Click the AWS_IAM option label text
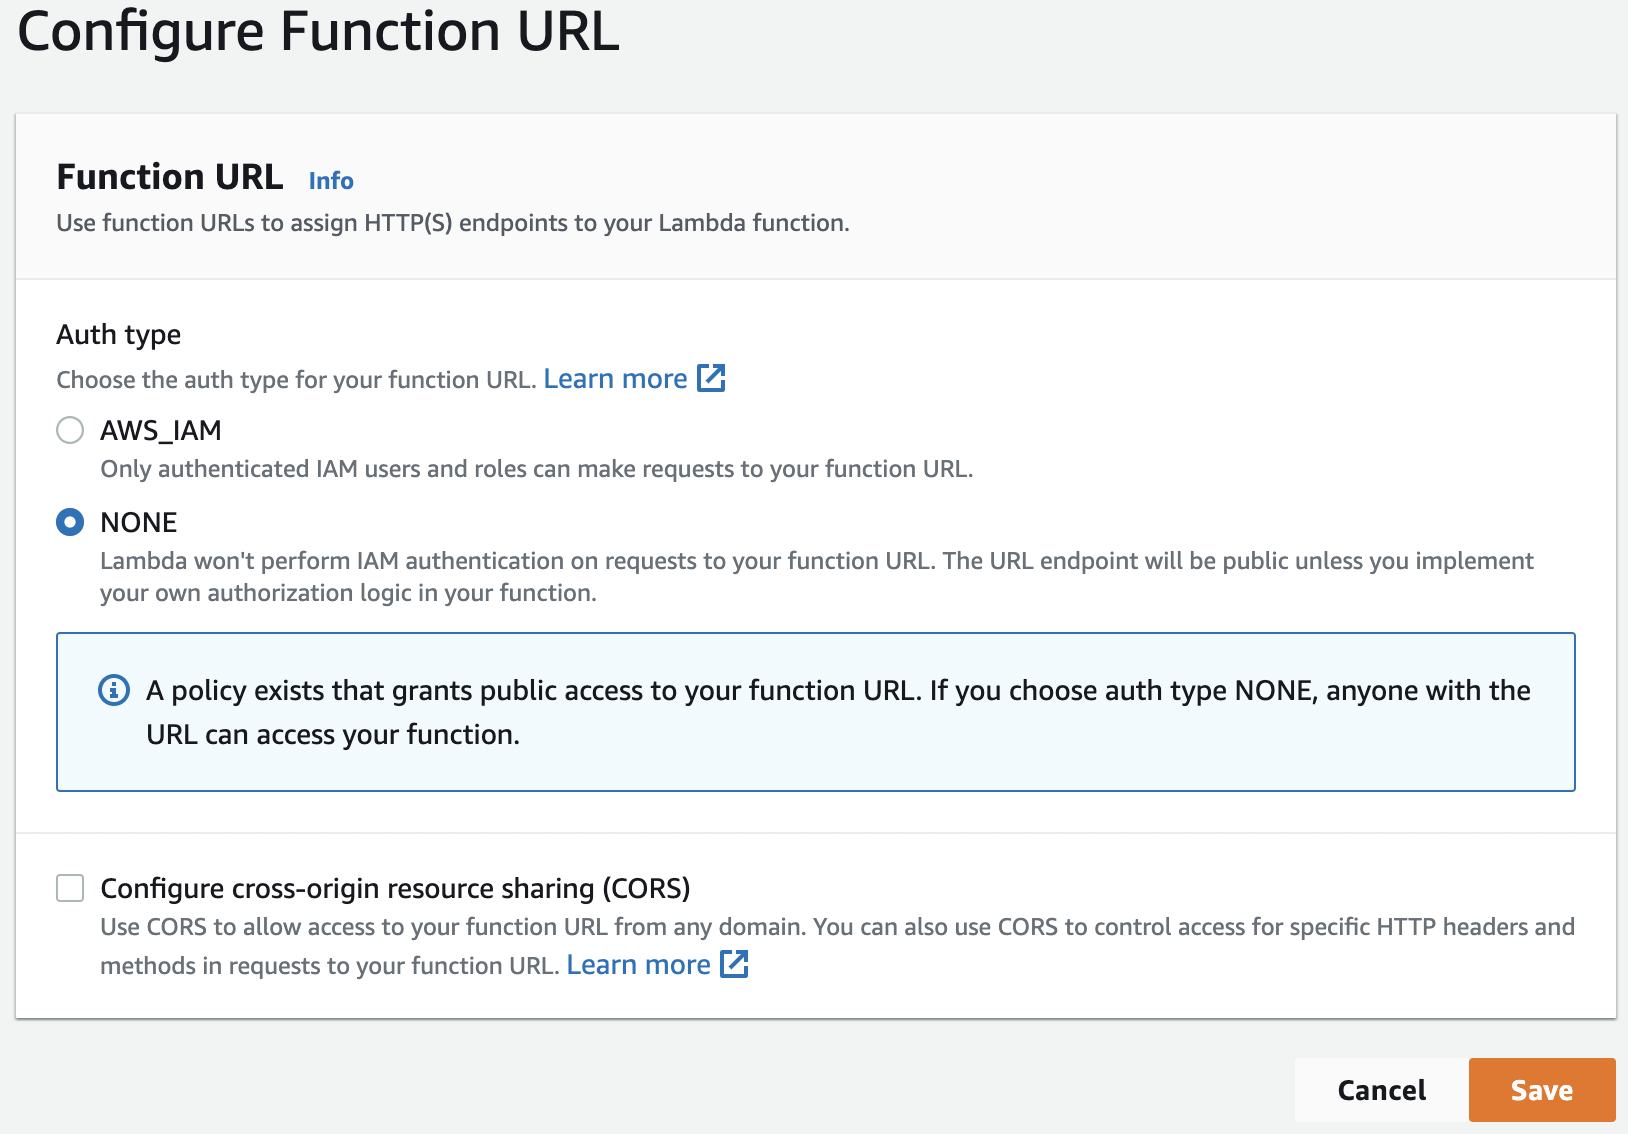The height and width of the screenshot is (1134, 1628). click(161, 431)
